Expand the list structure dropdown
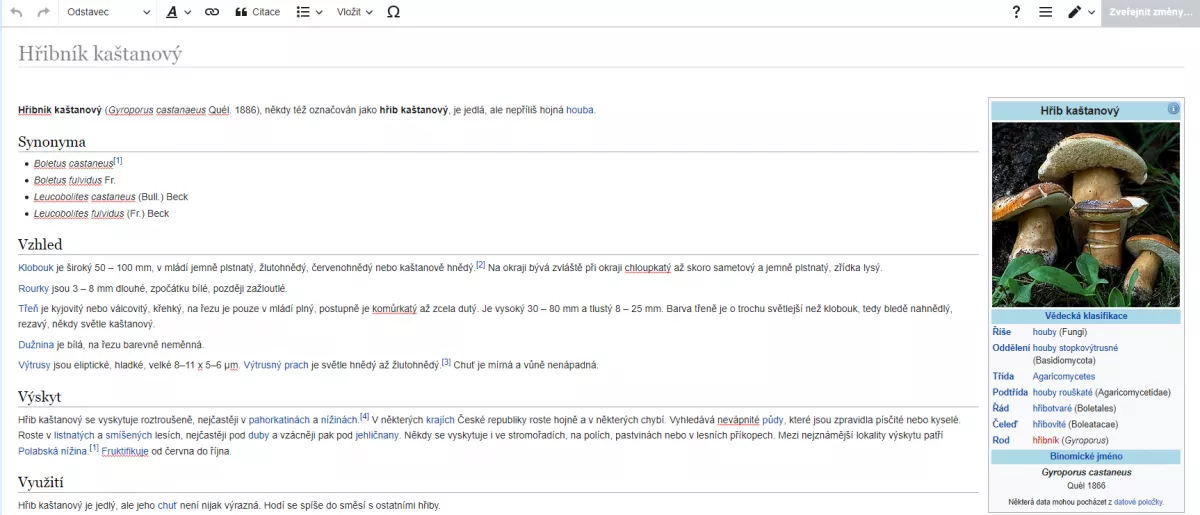 coord(309,12)
